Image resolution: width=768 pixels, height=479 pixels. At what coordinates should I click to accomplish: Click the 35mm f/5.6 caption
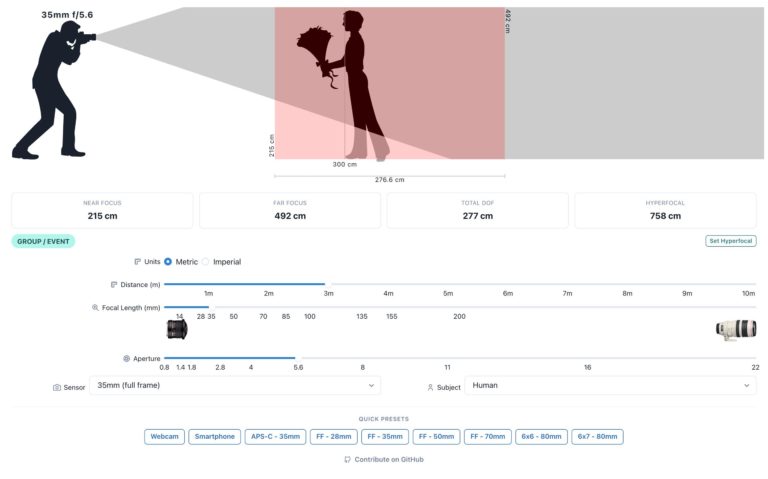pos(67,15)
